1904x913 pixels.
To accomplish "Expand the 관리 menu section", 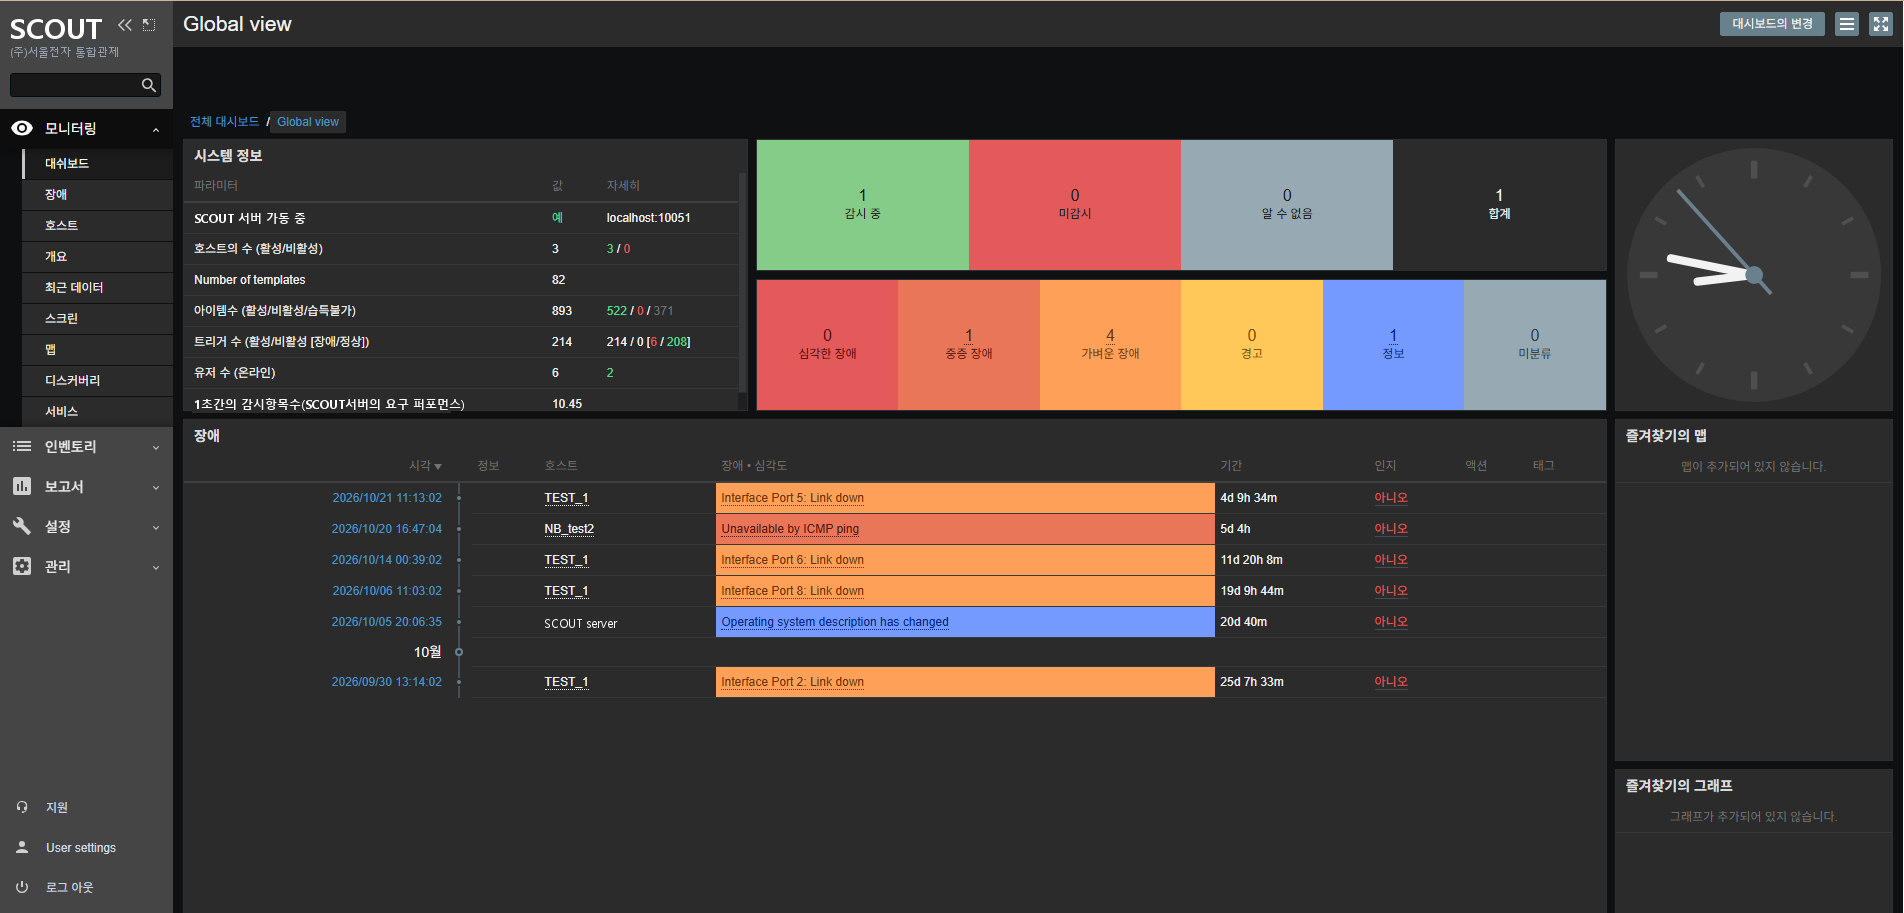I will click(x=156, y=567).
